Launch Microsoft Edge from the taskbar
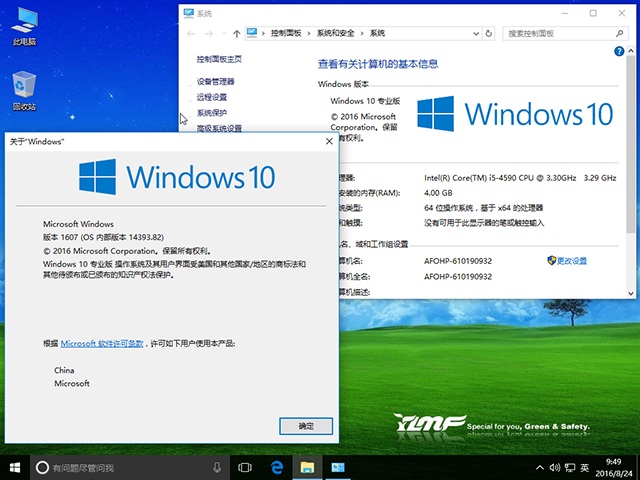The height and width of the screenshot is (480, 640). point(276,467)
